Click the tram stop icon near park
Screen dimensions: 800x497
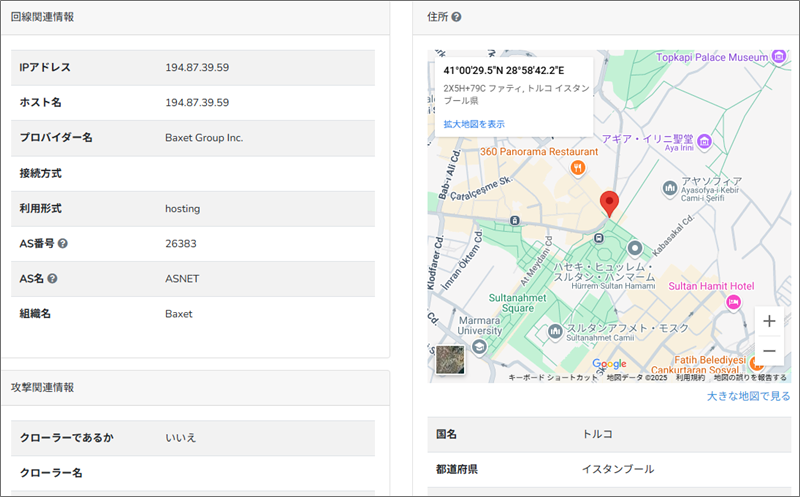[x=599, y=238]
